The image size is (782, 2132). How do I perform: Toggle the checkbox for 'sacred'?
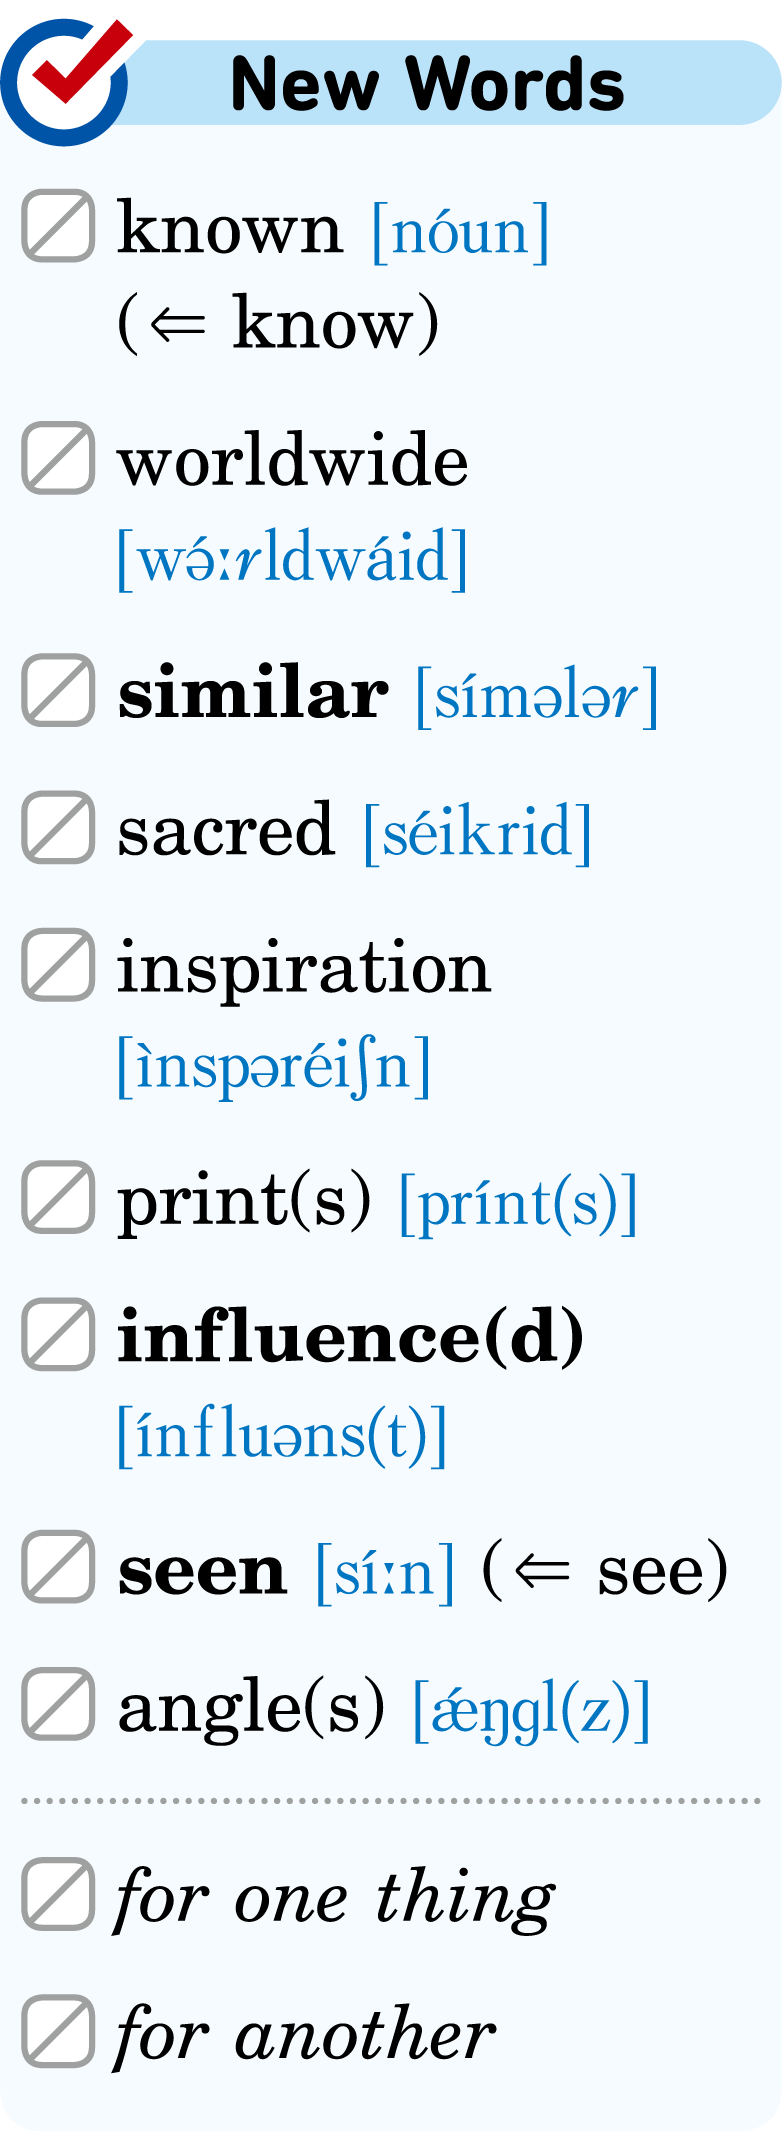(x=59, y=827)
